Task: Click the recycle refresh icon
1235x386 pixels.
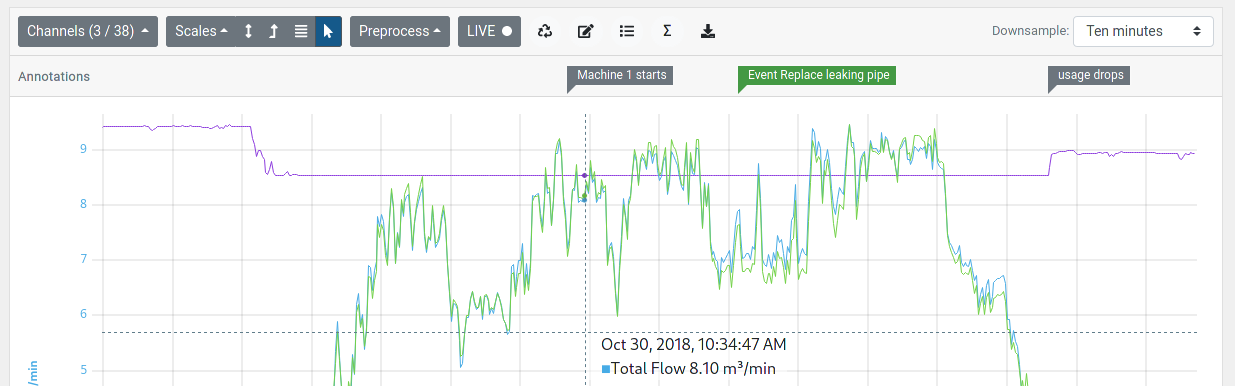Action: pos(545,31)
